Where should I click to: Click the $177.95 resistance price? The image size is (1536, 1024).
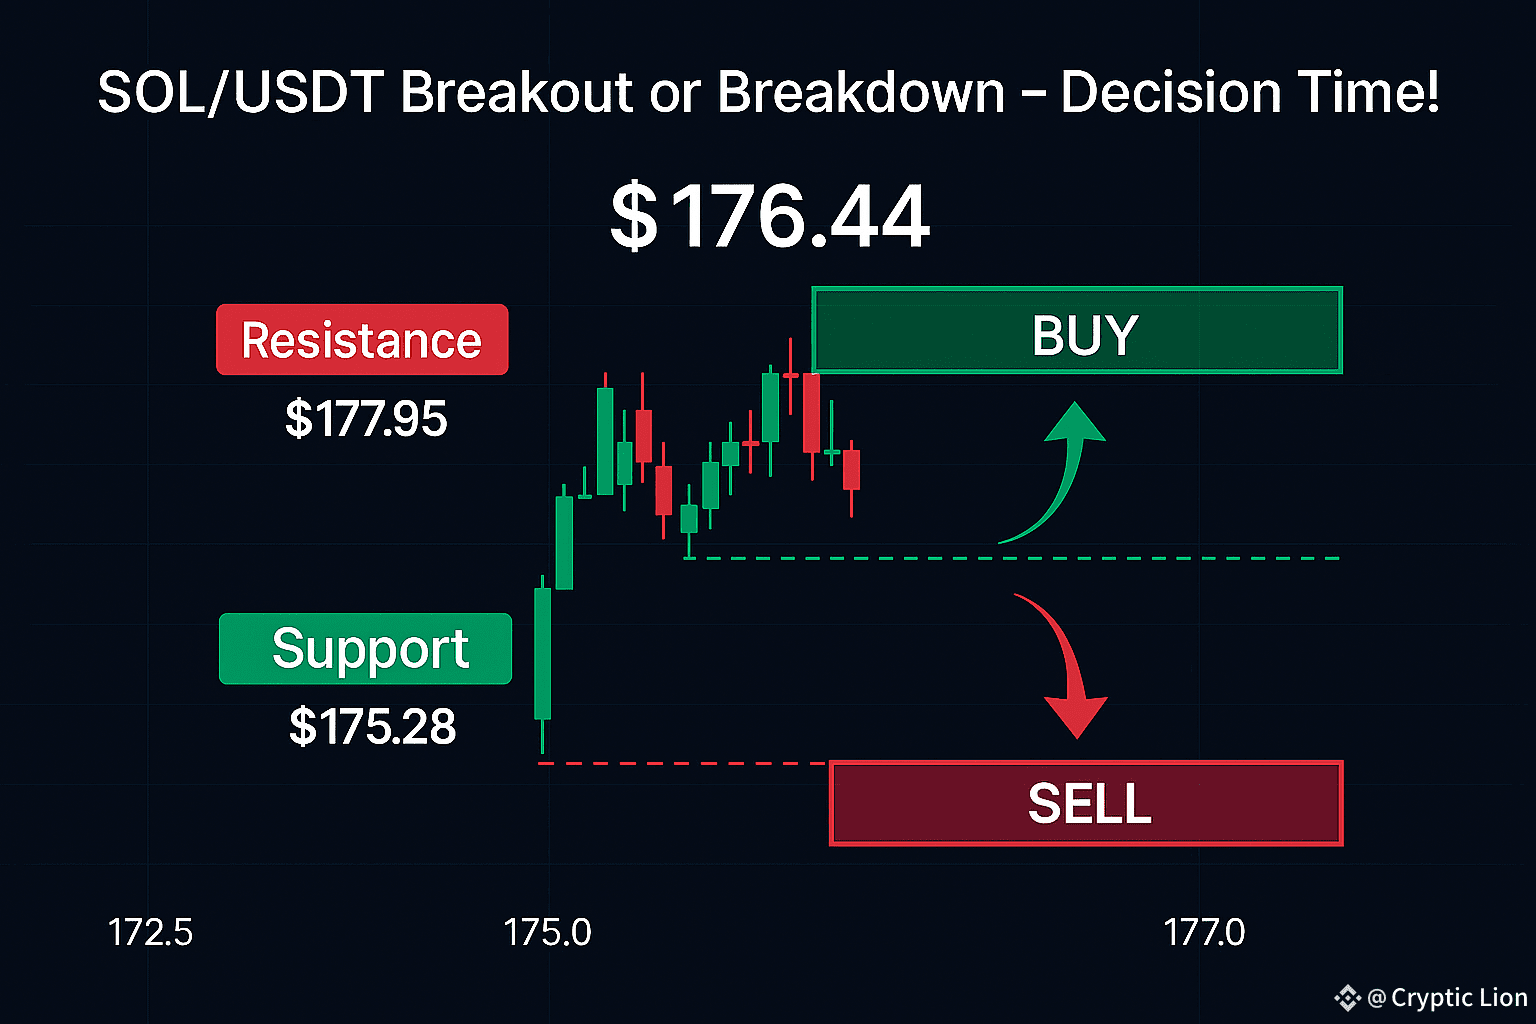click(366, 419)
